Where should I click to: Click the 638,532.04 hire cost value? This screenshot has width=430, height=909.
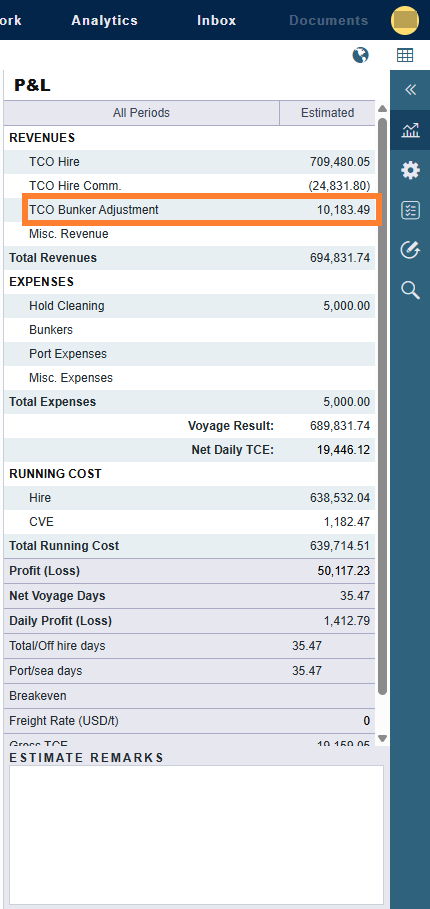(340, 497)
